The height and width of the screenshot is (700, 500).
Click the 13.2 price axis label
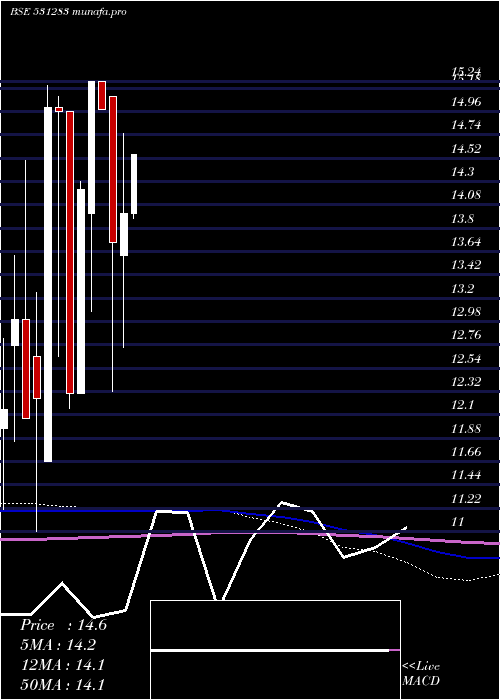click(x=463, y=289)
